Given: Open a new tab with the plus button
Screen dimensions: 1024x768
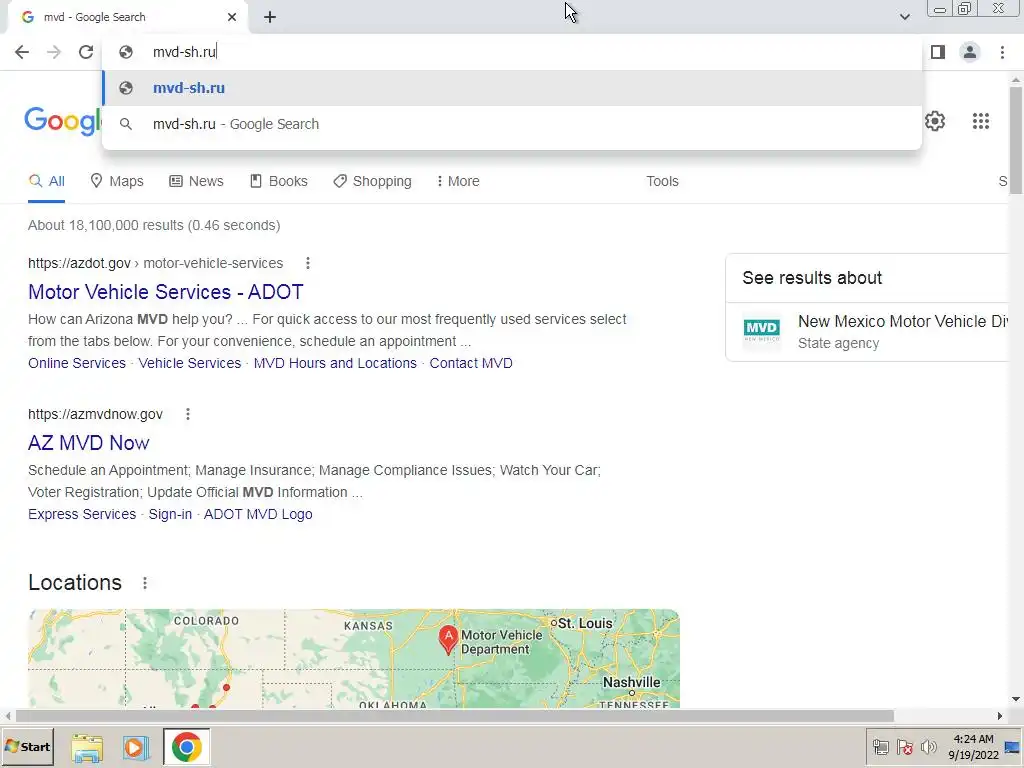Looking at the screenshot, I should [270, 17].
